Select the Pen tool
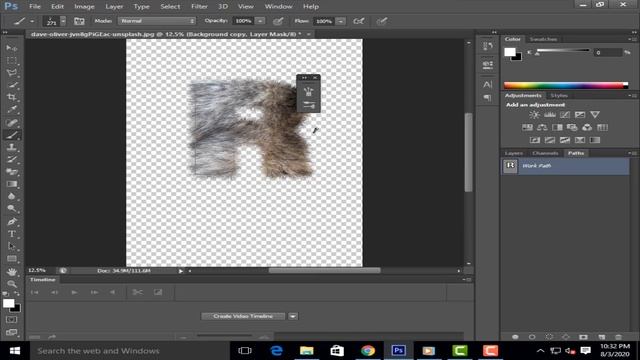Viewport: 640px width, 360px height. coord(11,222)
